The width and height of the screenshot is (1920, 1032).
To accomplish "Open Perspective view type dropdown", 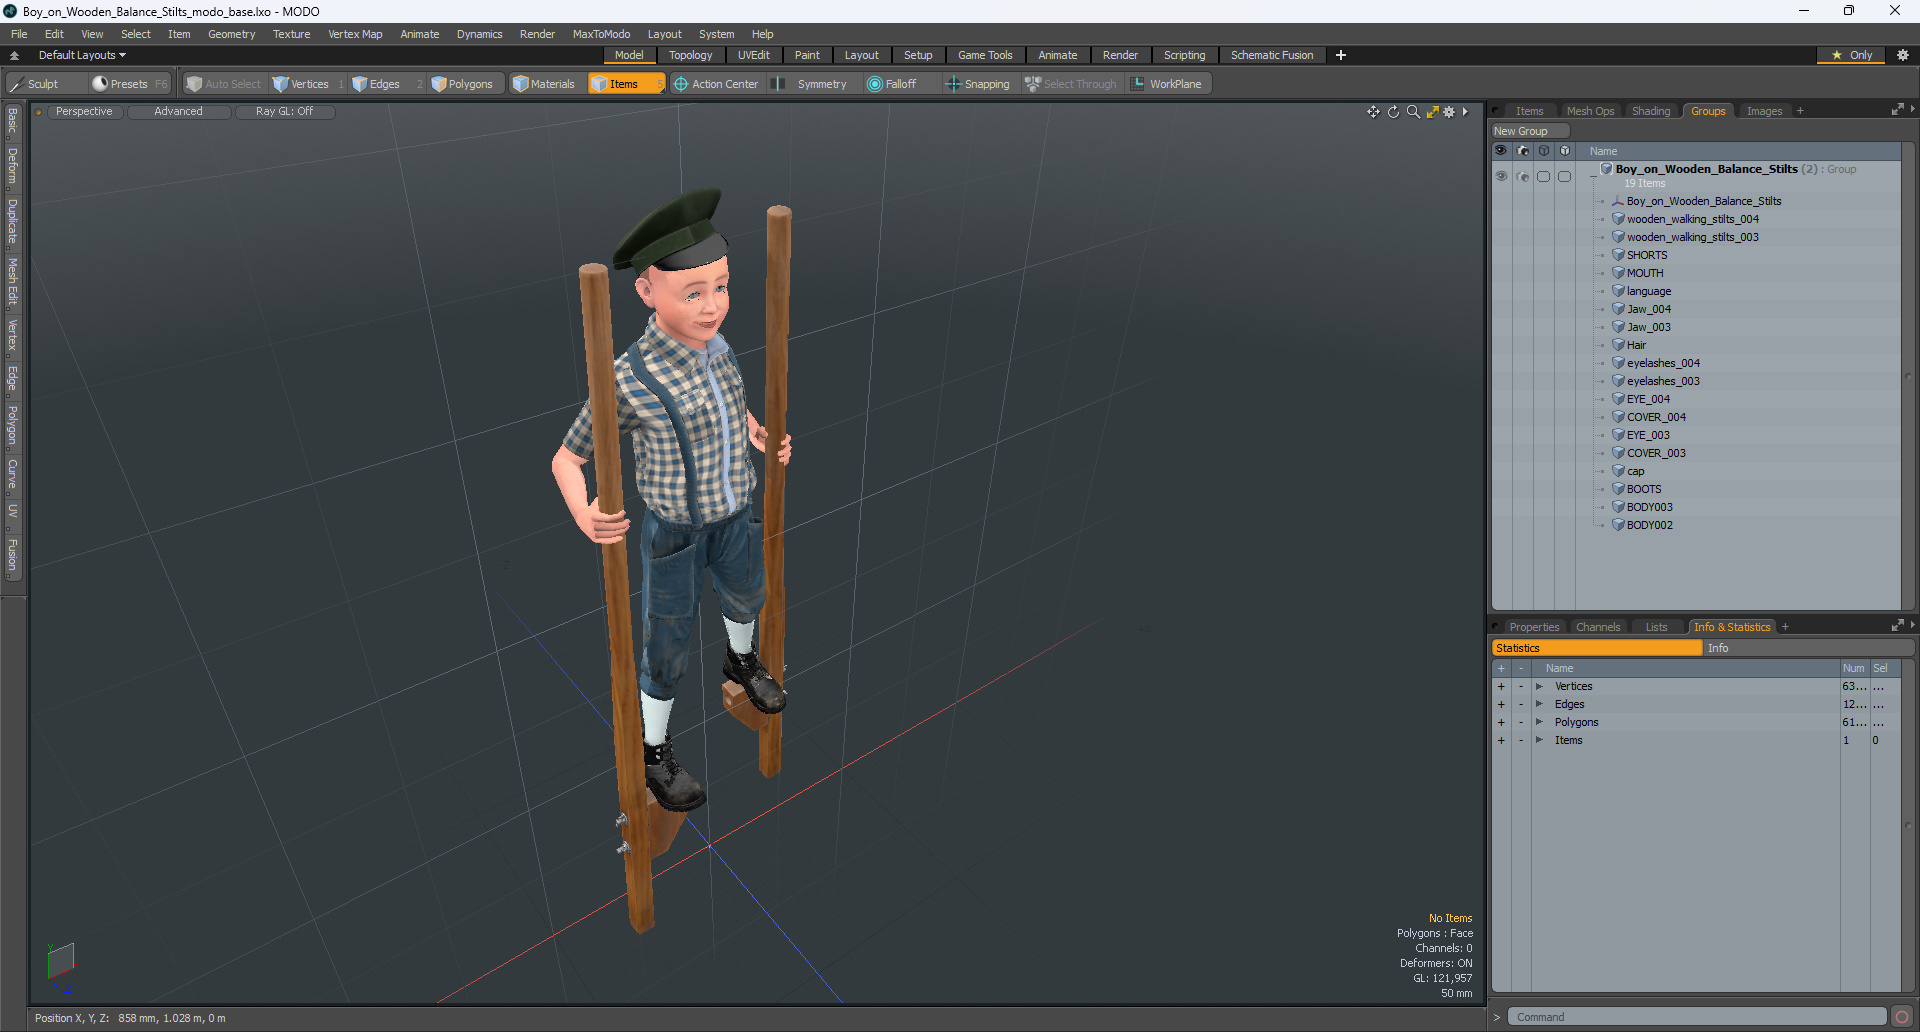I will pos(84,112).
